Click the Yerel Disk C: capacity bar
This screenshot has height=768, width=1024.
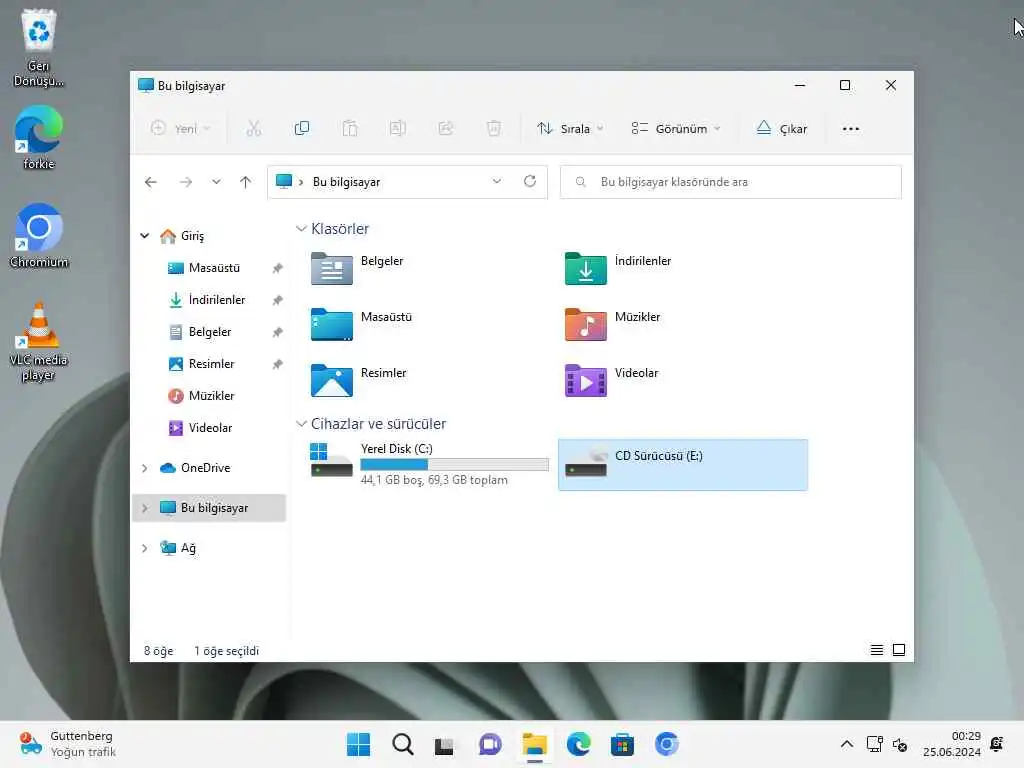click(x=455, y=464)
